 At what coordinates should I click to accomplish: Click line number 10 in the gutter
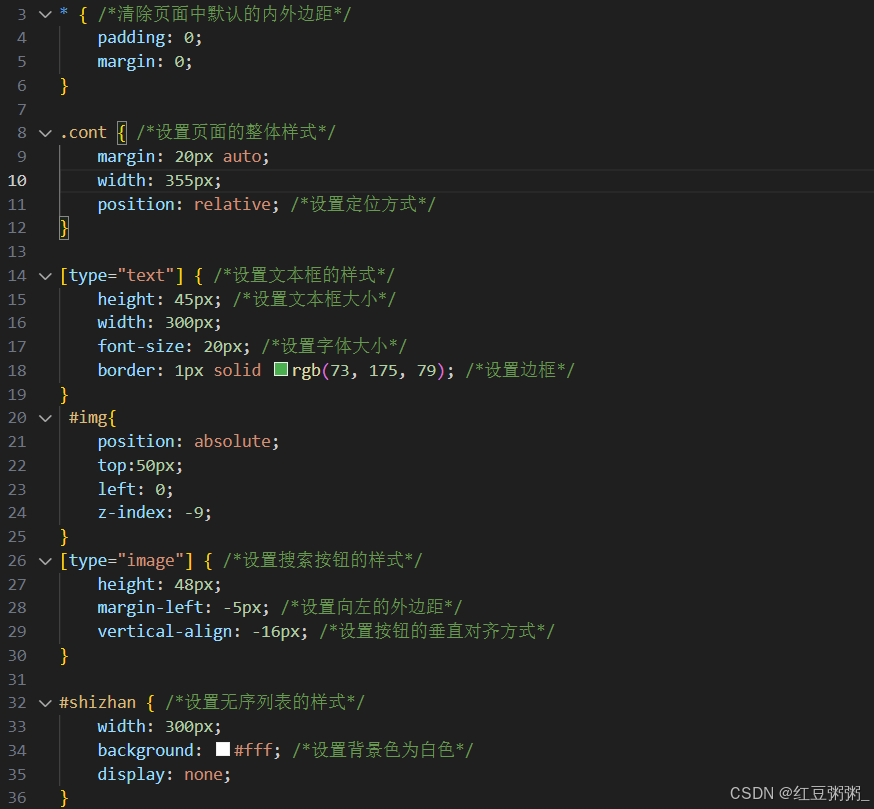tap(17, 181)
